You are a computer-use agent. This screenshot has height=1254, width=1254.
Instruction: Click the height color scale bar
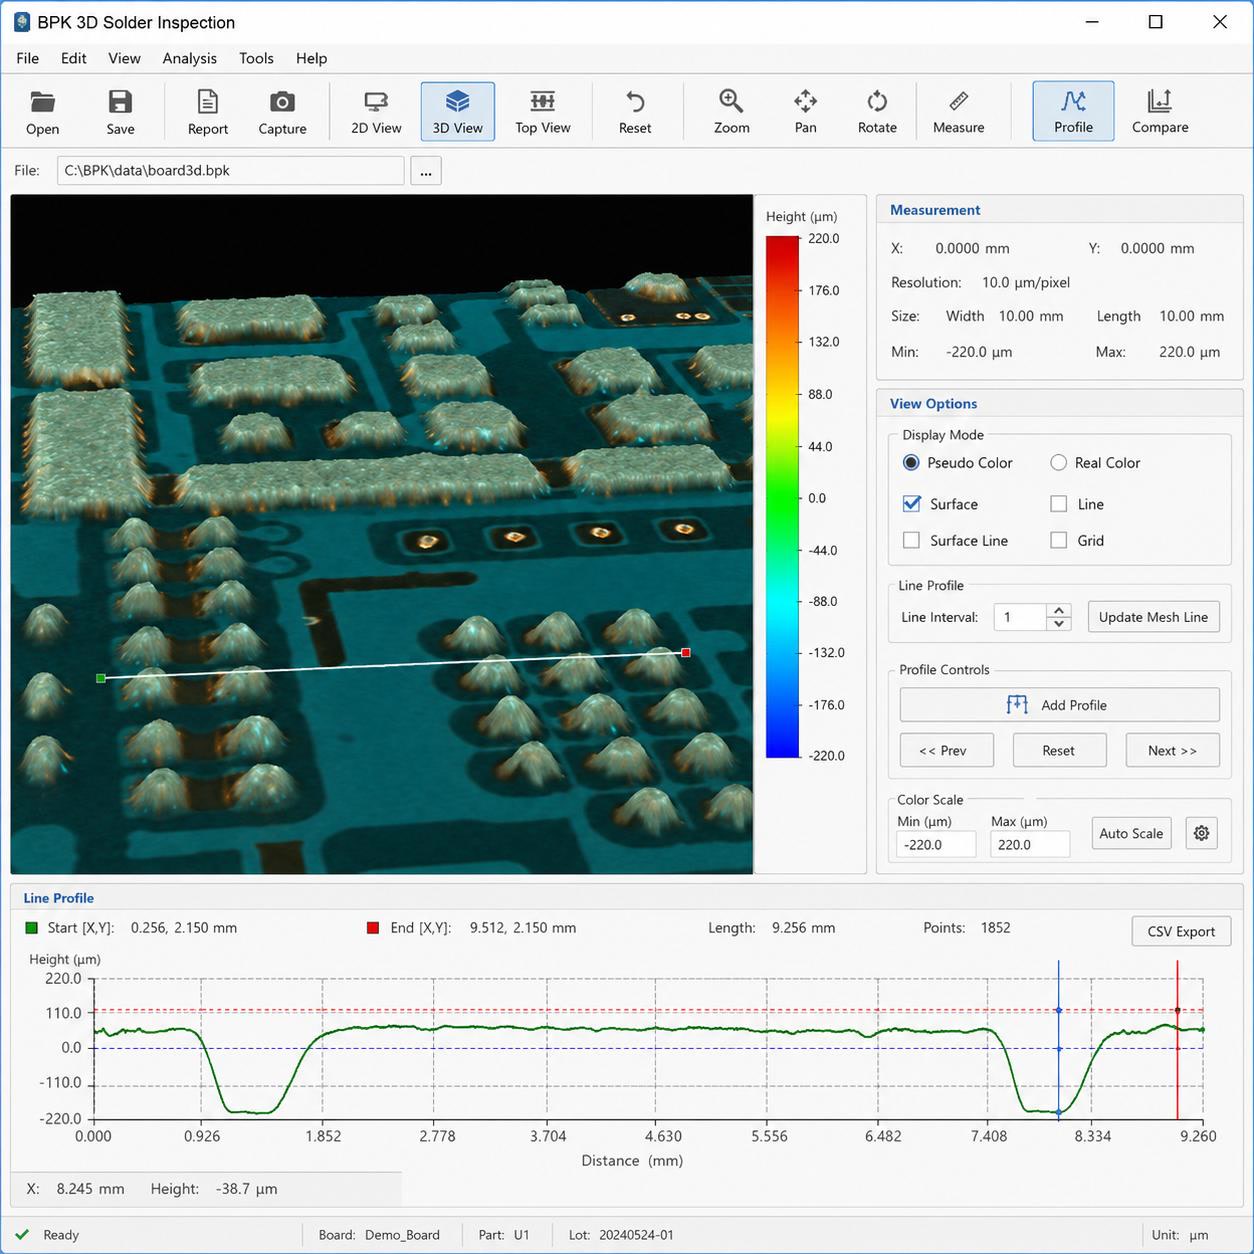pyautogui.click(x=783, y=497)
